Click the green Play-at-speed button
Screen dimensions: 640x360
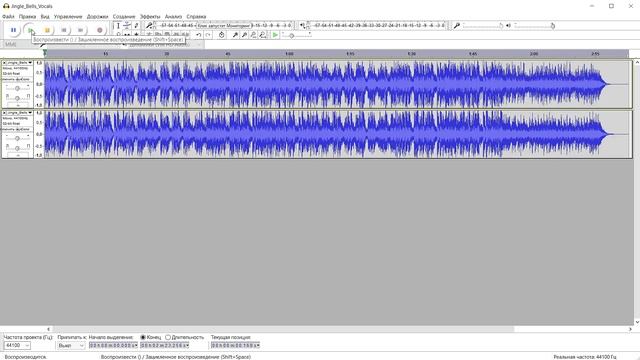(x=275, y=35)
